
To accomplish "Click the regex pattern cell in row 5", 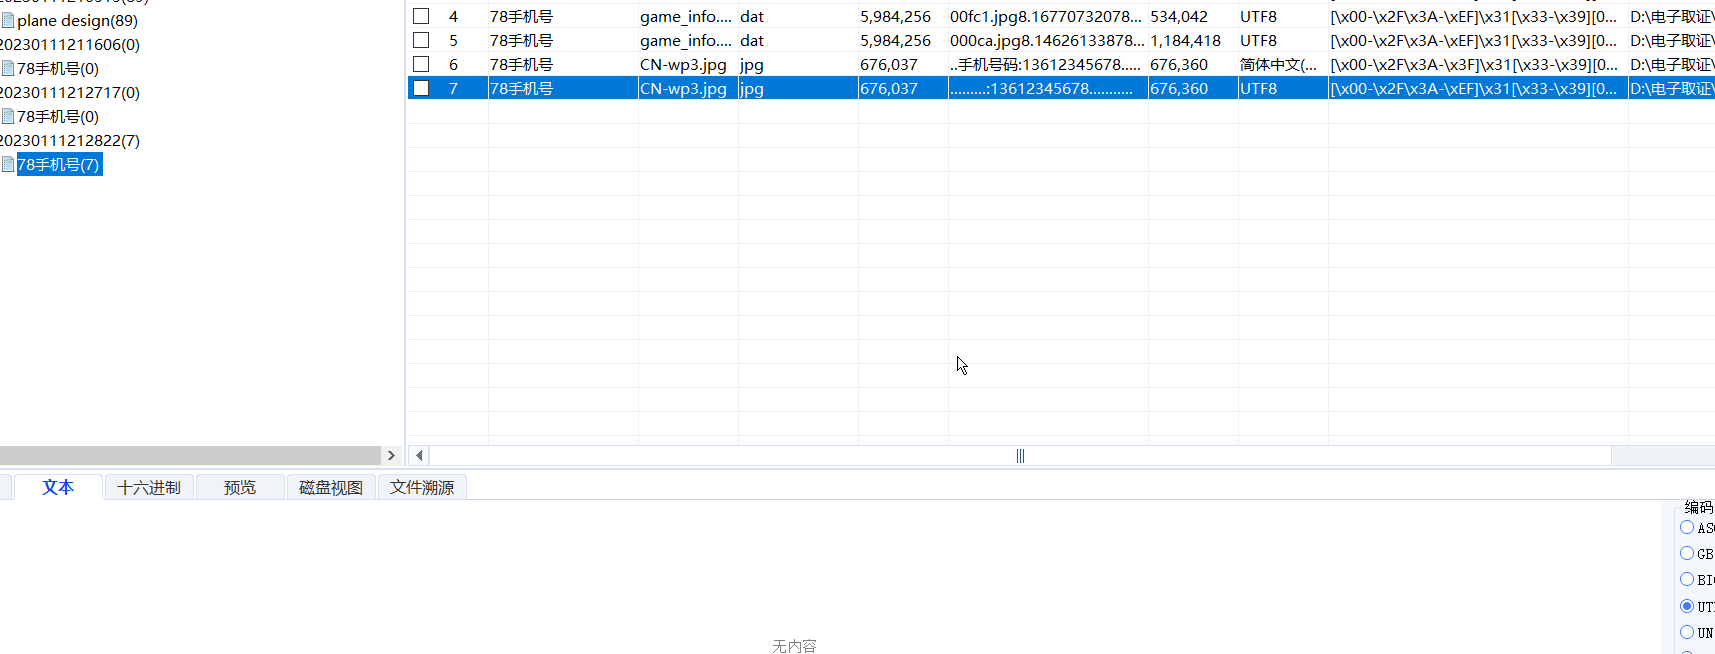I will click(x=1473, y=40).
